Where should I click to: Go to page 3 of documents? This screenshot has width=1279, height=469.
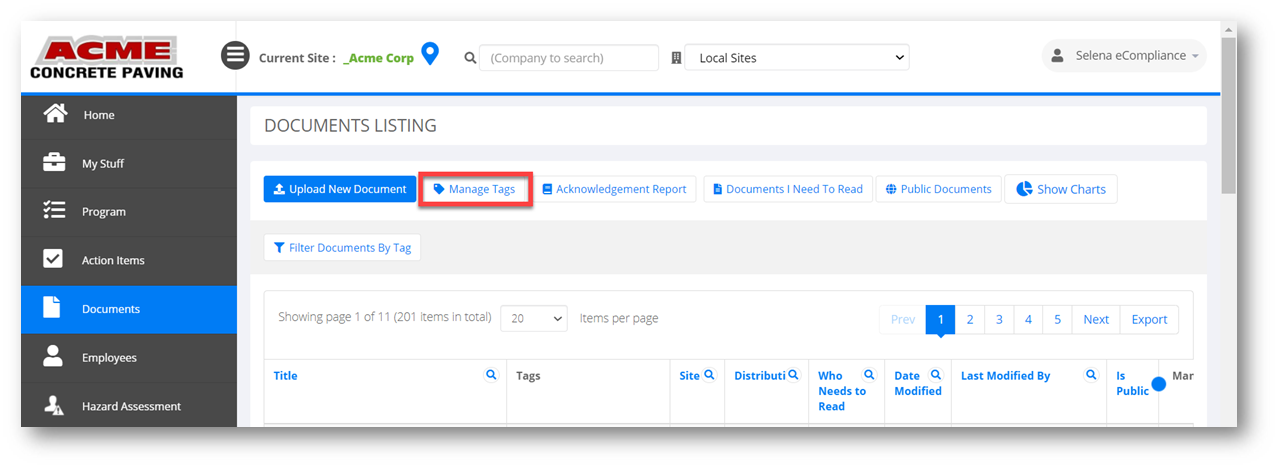999,319
